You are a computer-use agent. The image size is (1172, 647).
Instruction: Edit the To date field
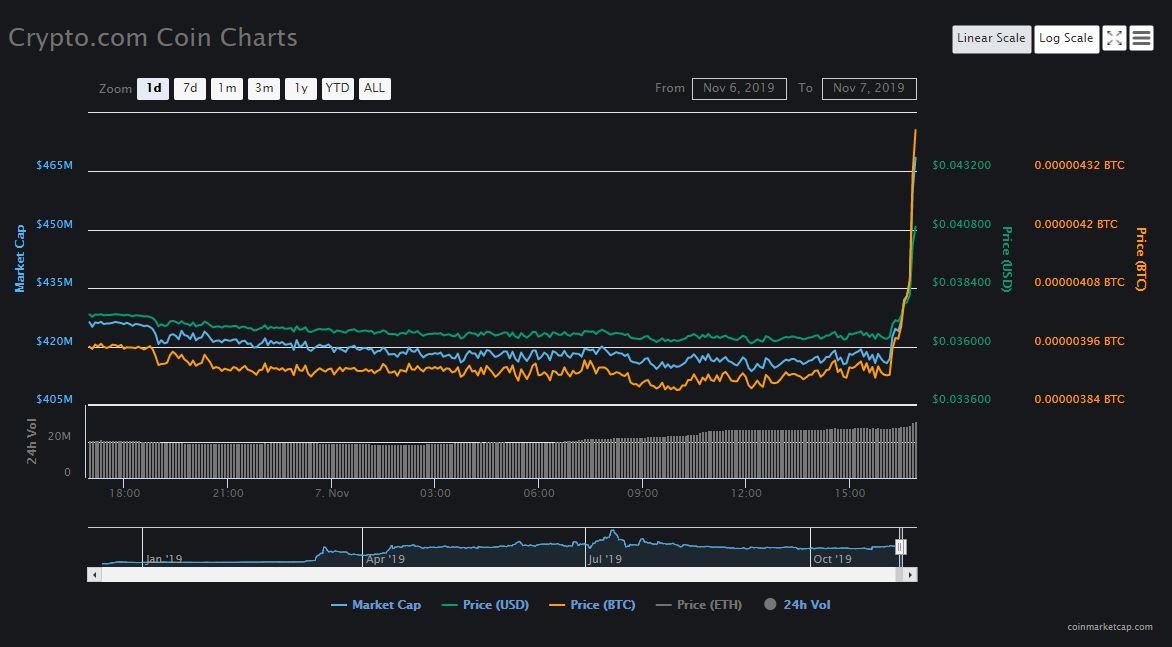click(x=869, y=88)
